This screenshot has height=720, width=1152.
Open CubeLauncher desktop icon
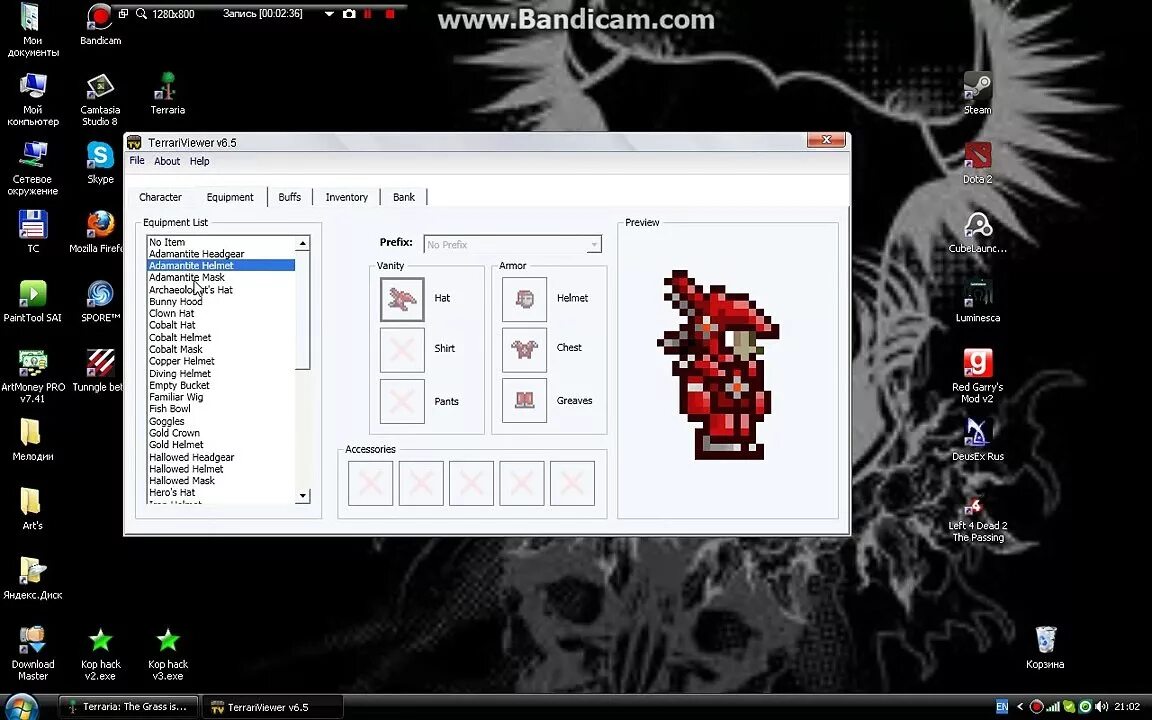(977, 232)
